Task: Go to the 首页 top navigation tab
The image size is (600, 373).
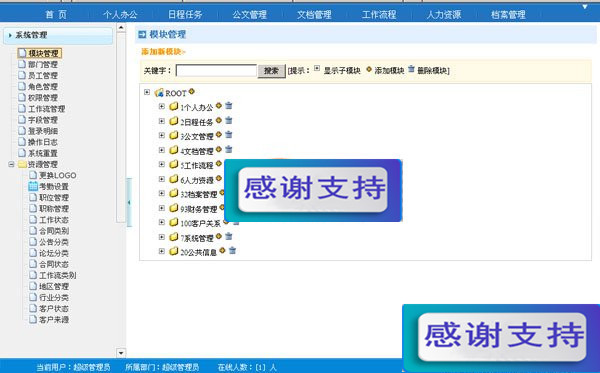Action: click(56, 15)
